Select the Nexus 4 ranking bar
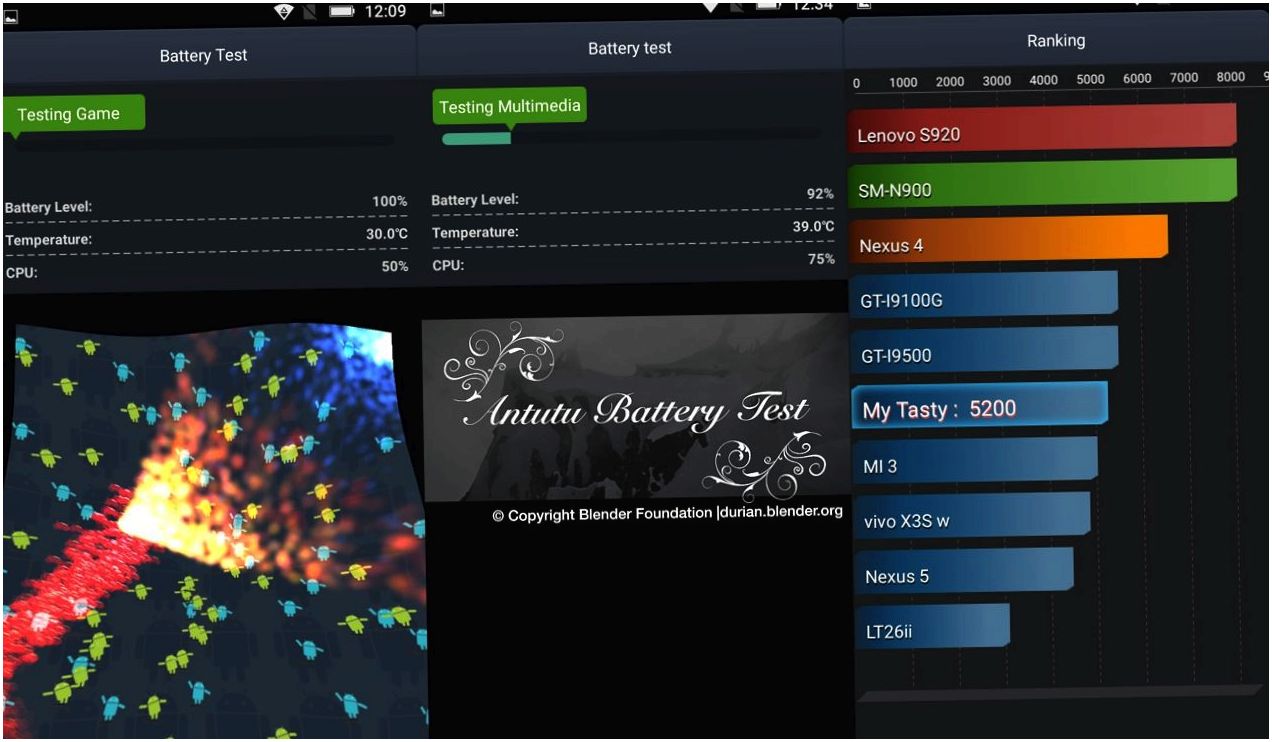Viewport: 1272px width, 742px height. tap(1008, 240)
